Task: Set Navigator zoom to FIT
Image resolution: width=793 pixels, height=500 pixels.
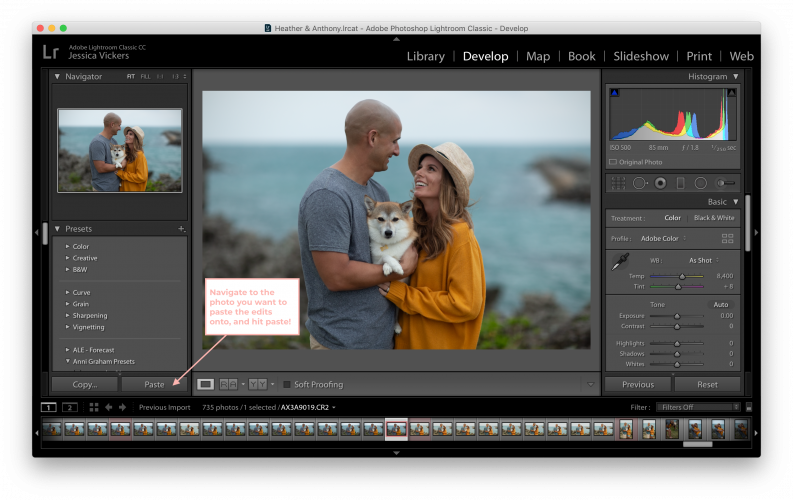Action: coord(131,77)
